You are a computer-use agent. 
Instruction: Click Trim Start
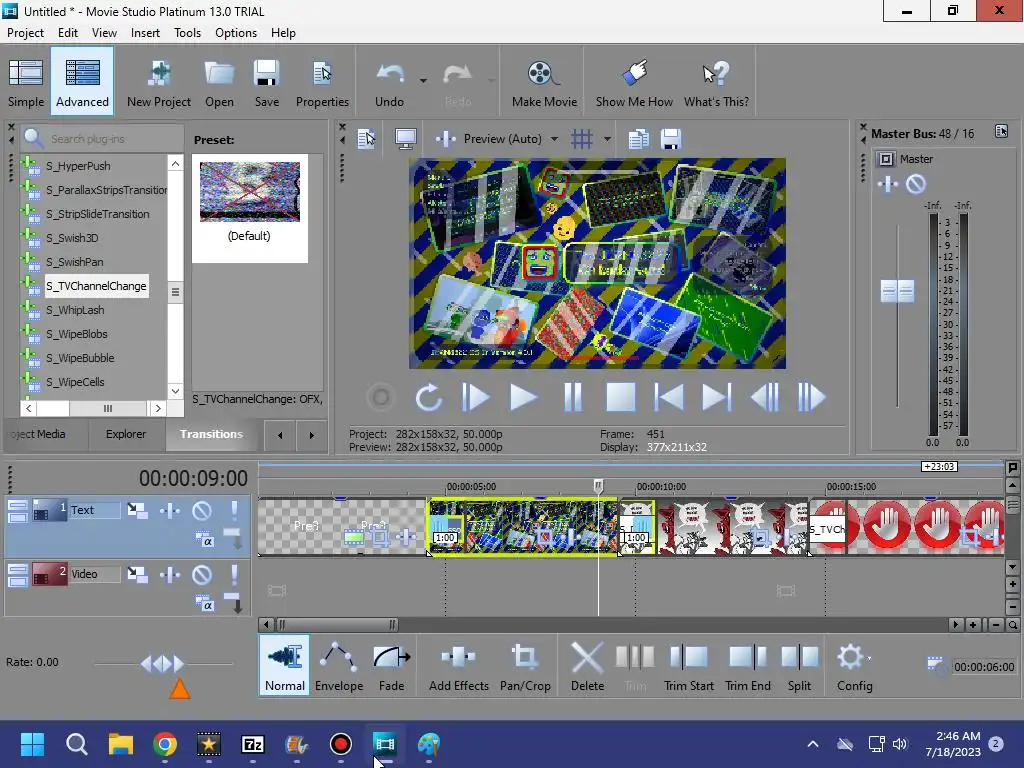(x=688, y=665)
